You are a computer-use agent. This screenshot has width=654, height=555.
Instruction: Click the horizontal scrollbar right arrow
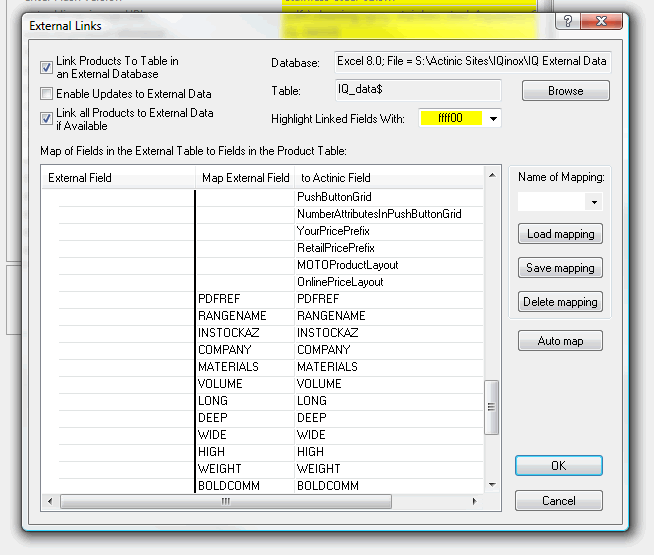click(475, 501)
